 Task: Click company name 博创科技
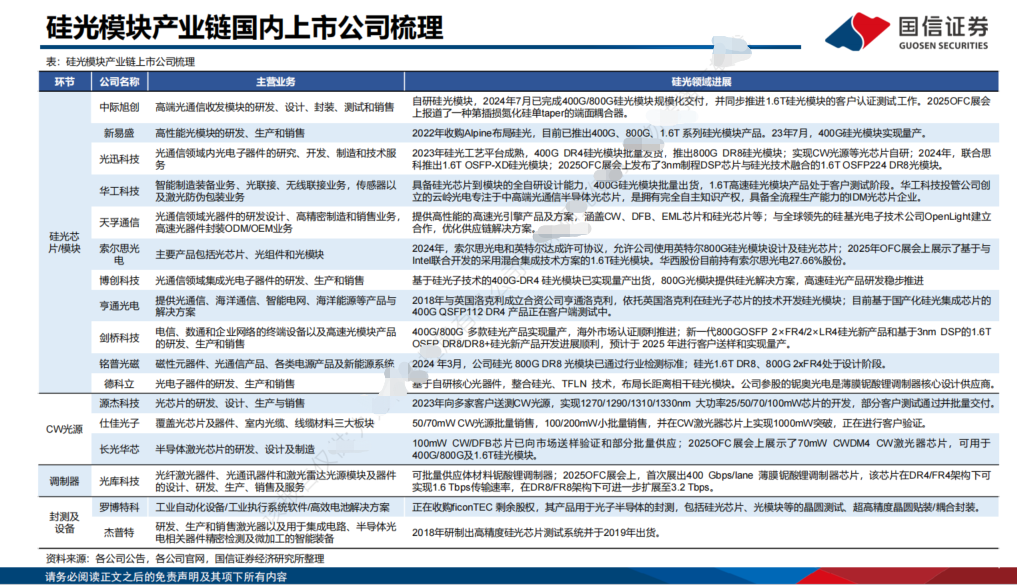119,280
